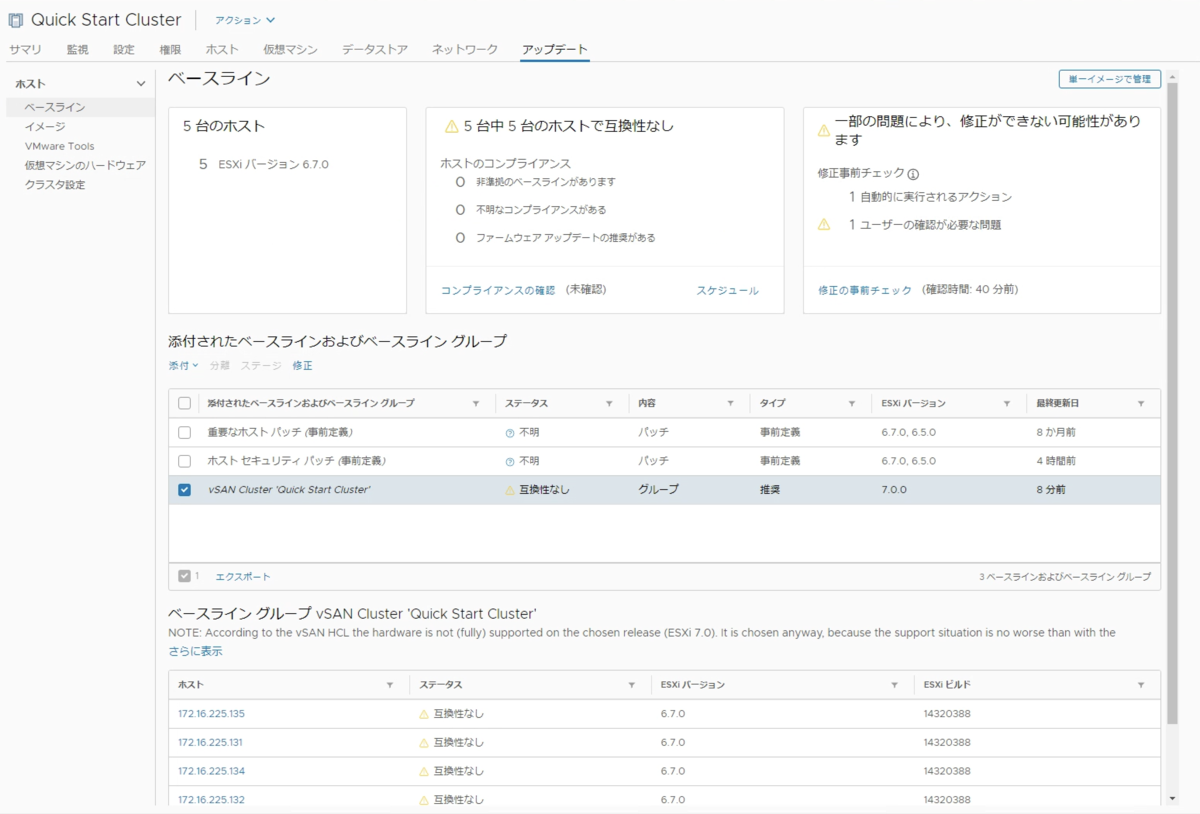Select イメージ in sidebar

tap(45, 127)
